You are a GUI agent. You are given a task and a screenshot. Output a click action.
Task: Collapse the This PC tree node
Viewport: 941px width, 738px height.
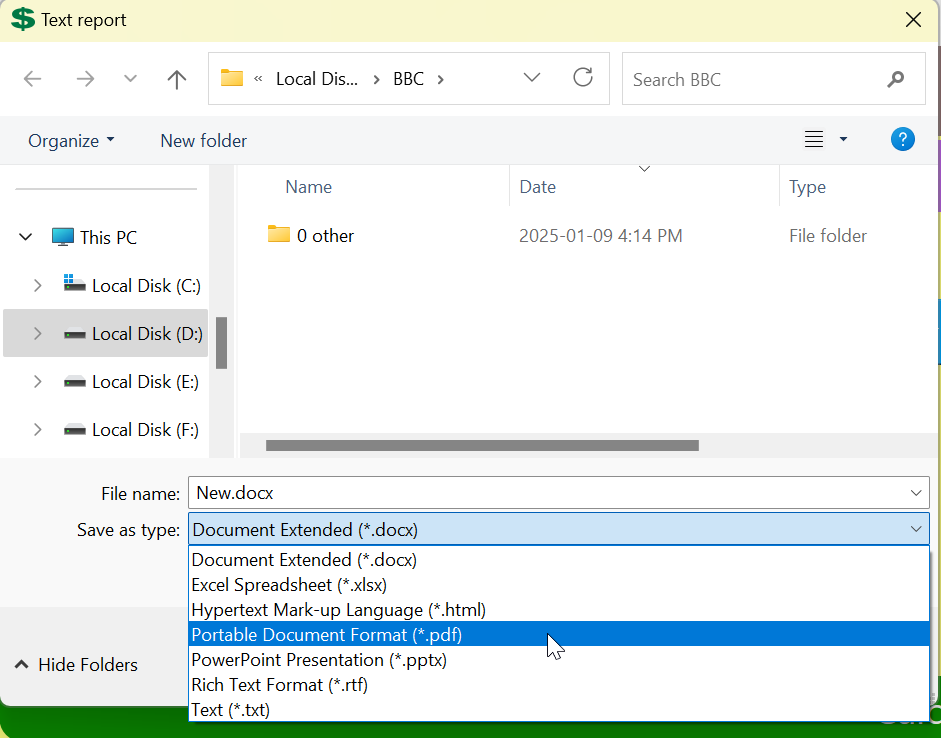pyautogui.click(x=26, y=237)
